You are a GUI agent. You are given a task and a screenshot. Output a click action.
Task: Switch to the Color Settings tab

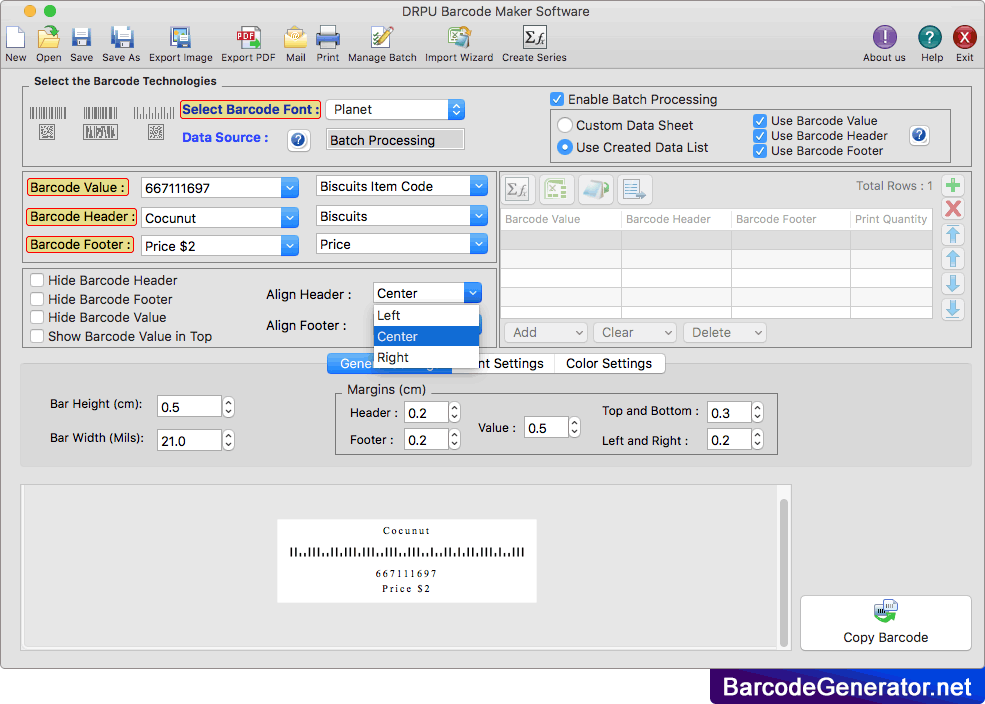[608, 364]
